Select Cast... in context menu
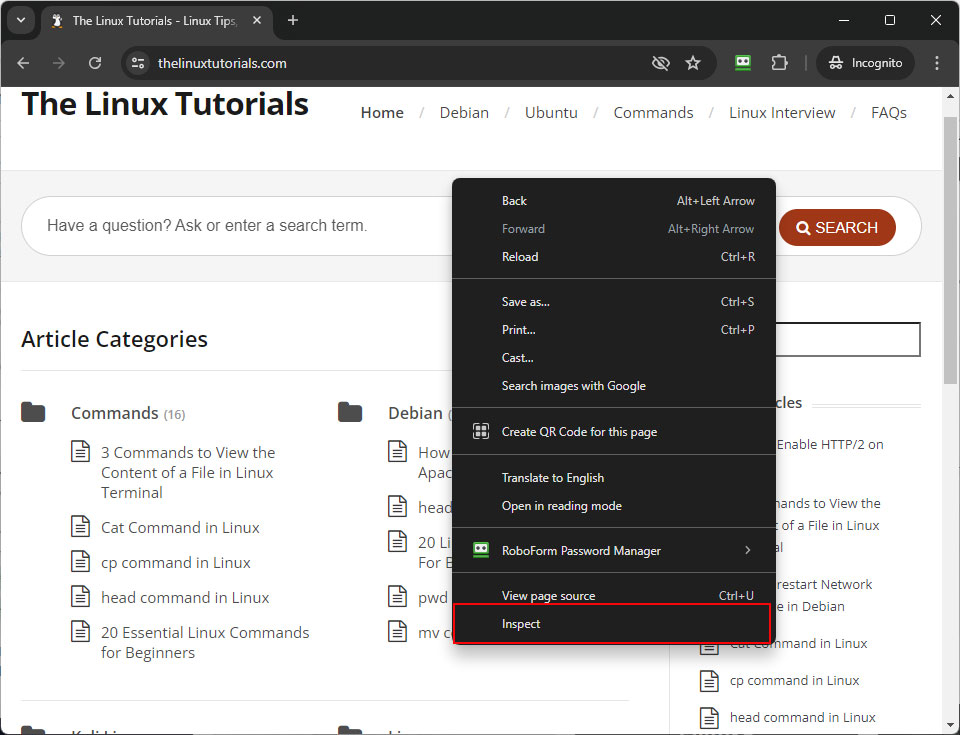Viewport: 960px width, 735px height. pyautogui.click(x=614, y=358)
